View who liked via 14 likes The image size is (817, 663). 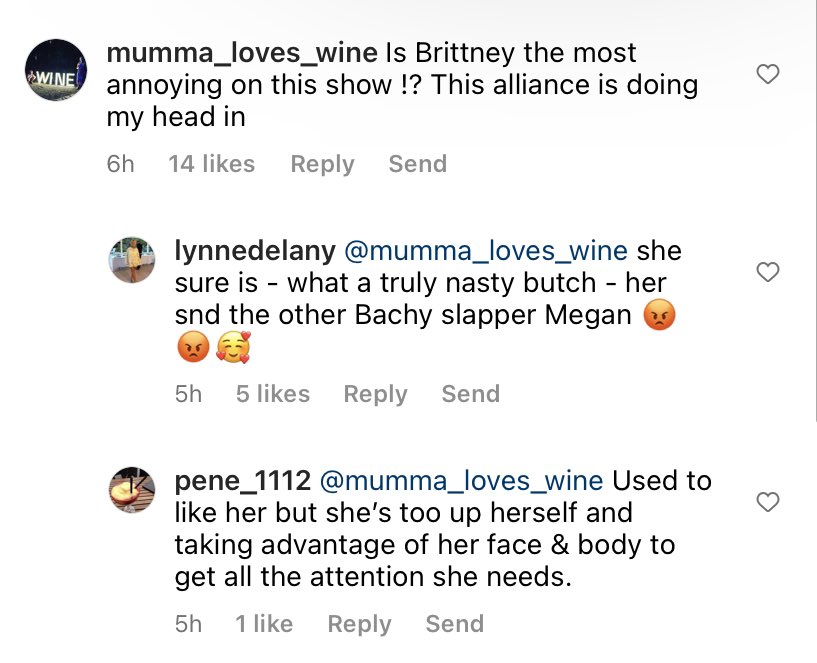pyautogui.click(x=212, y=164)
